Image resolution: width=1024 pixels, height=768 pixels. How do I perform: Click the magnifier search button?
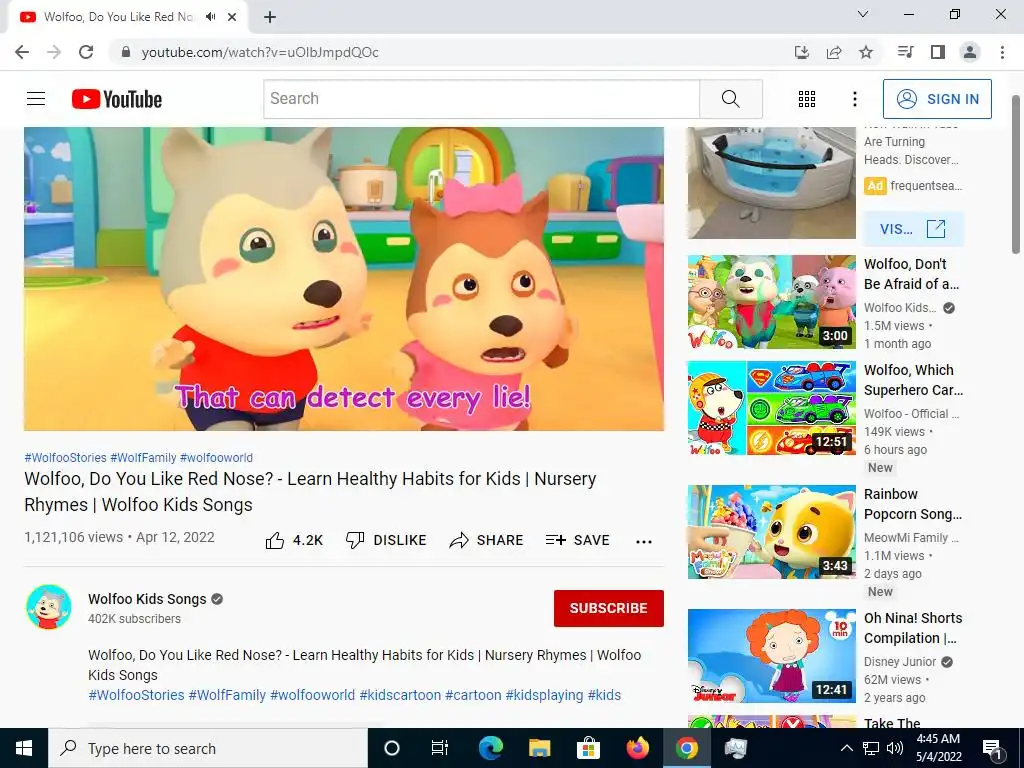(x=731, y=99)
